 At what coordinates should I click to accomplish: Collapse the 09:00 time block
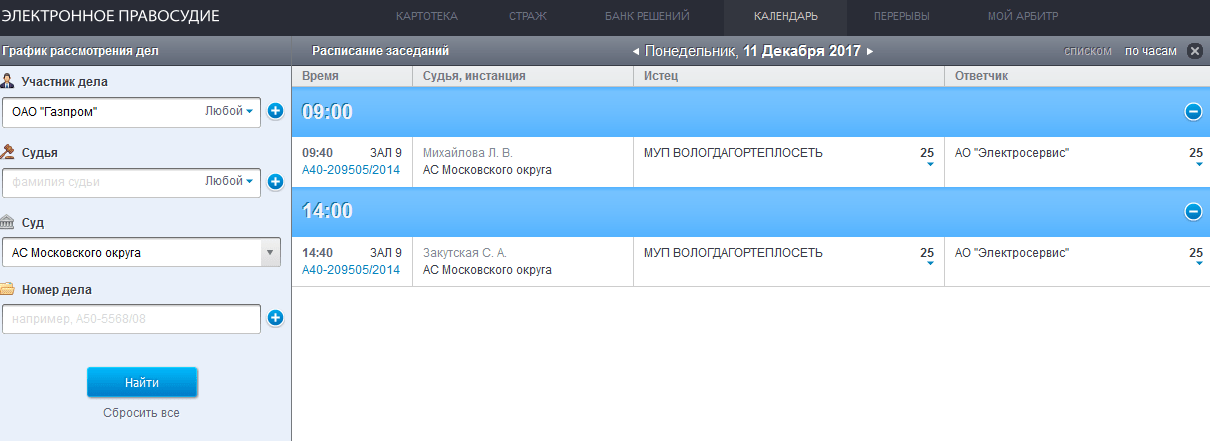click(1193, 112)
